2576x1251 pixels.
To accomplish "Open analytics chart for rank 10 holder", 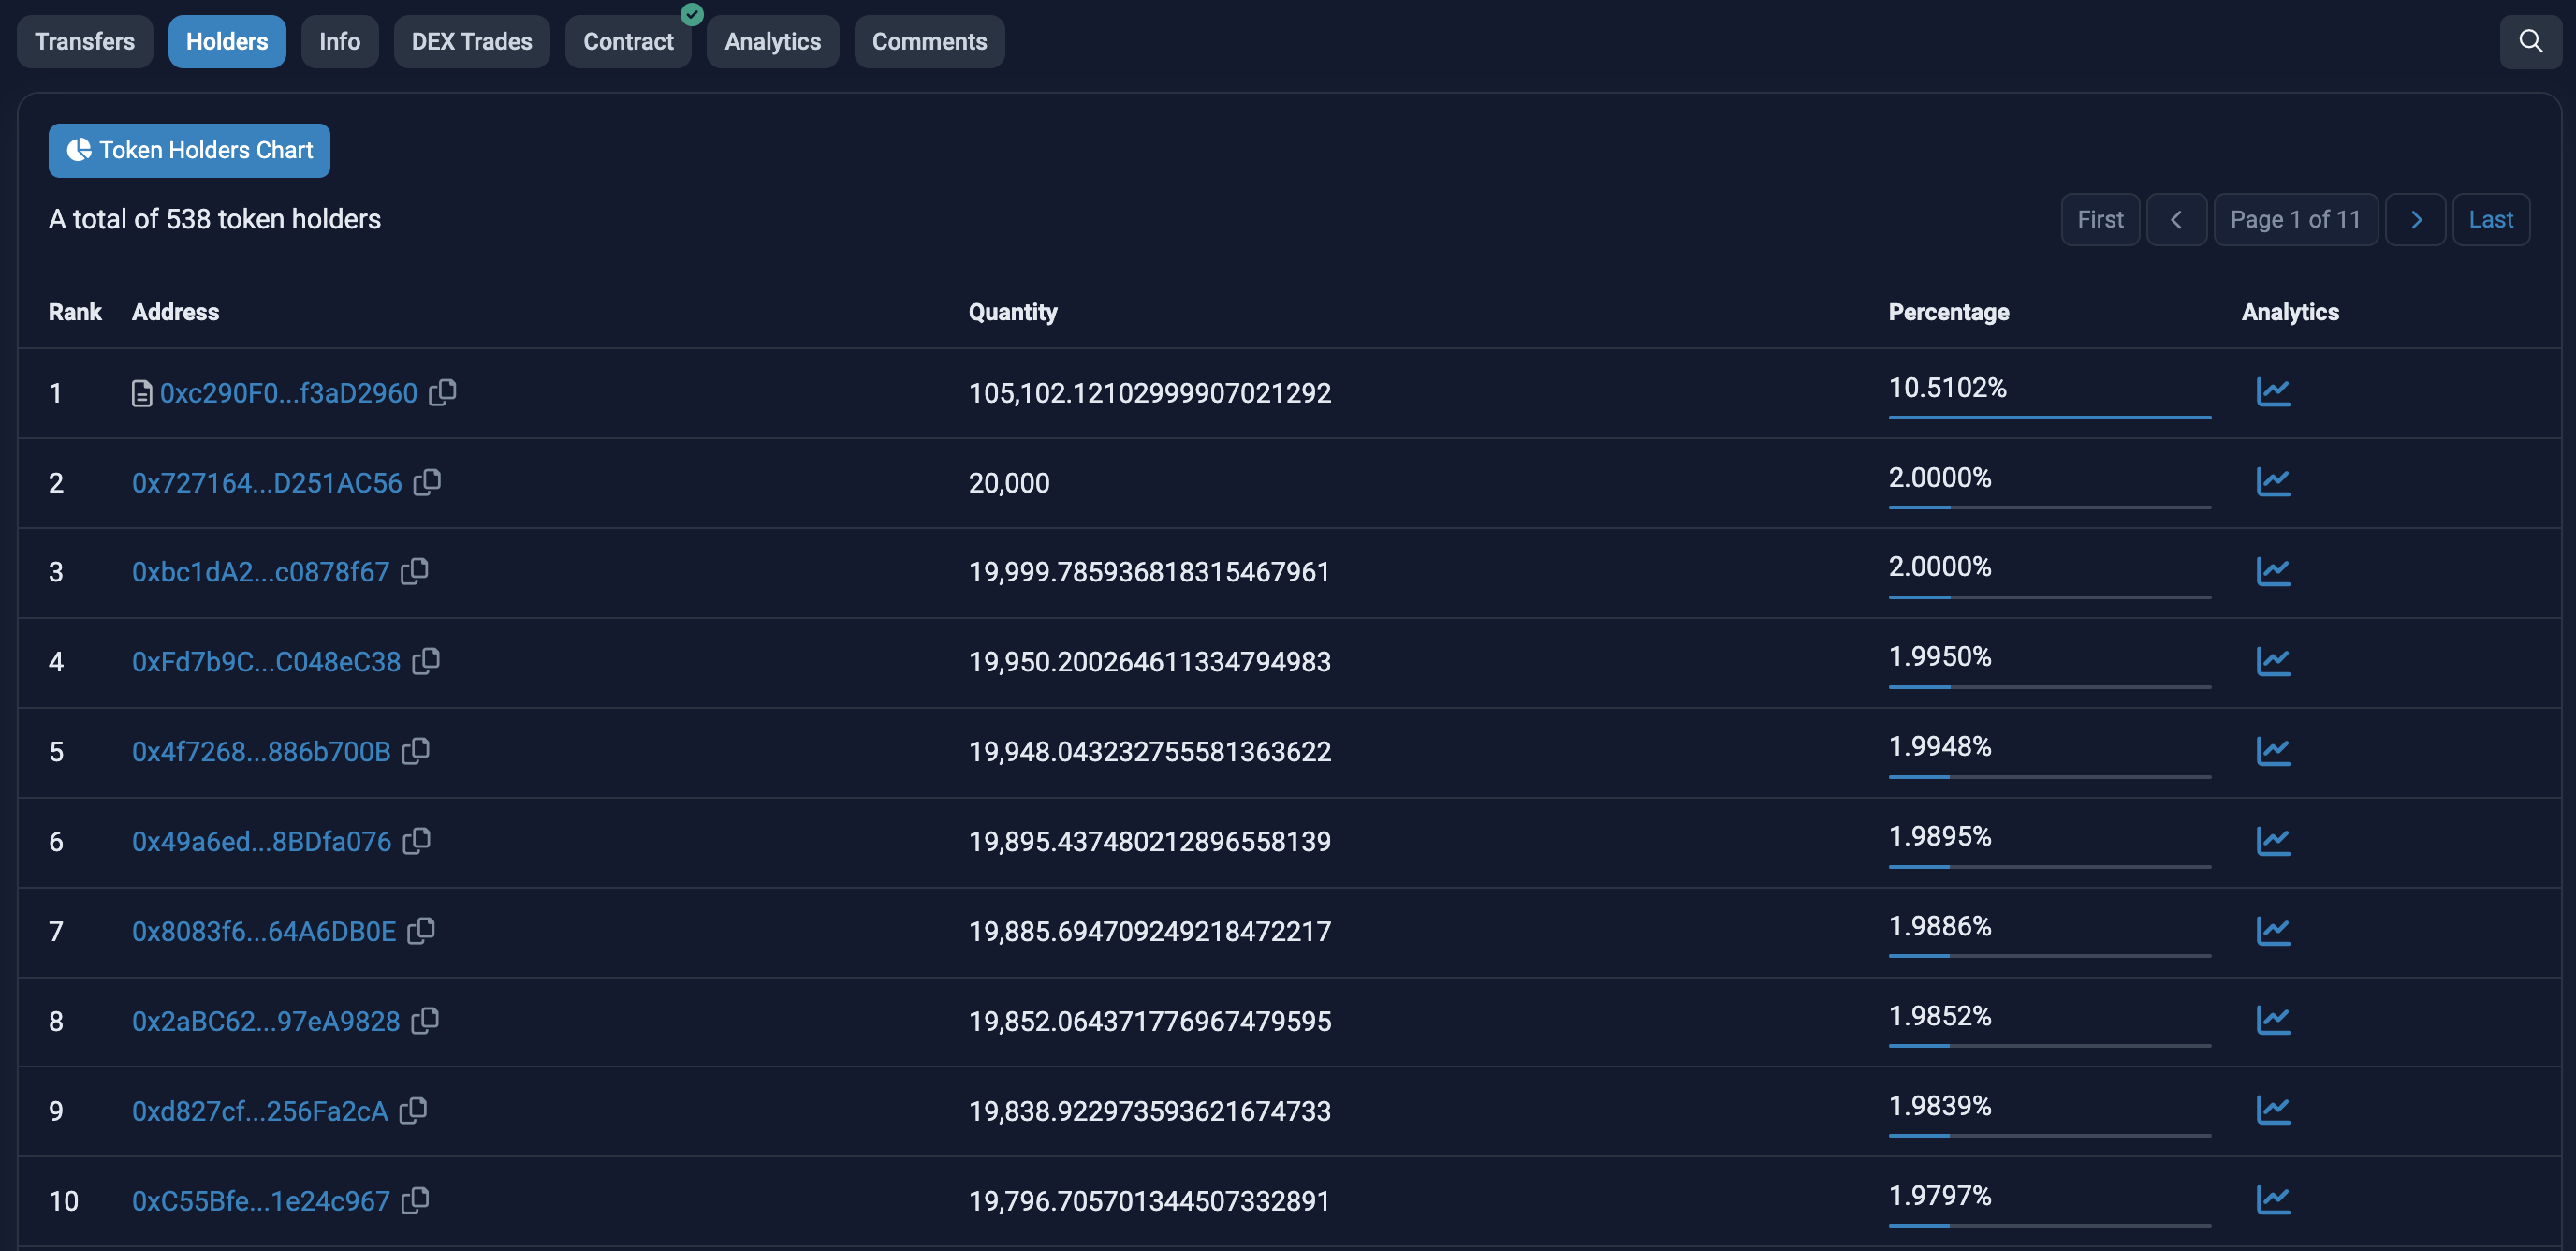I will 2272,1200.
